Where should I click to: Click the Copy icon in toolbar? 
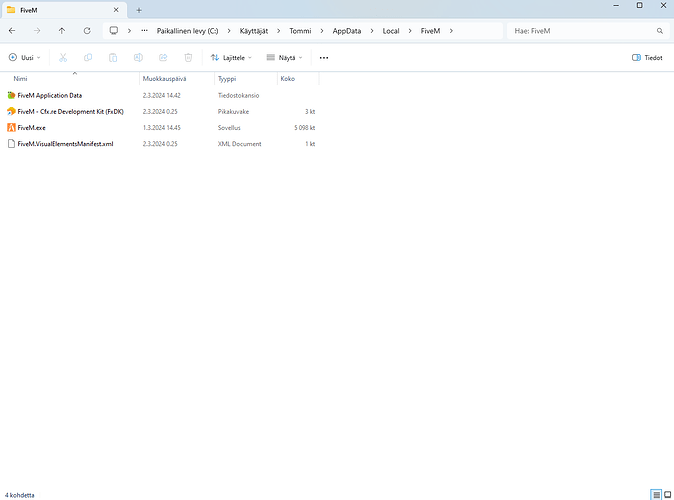88,58
